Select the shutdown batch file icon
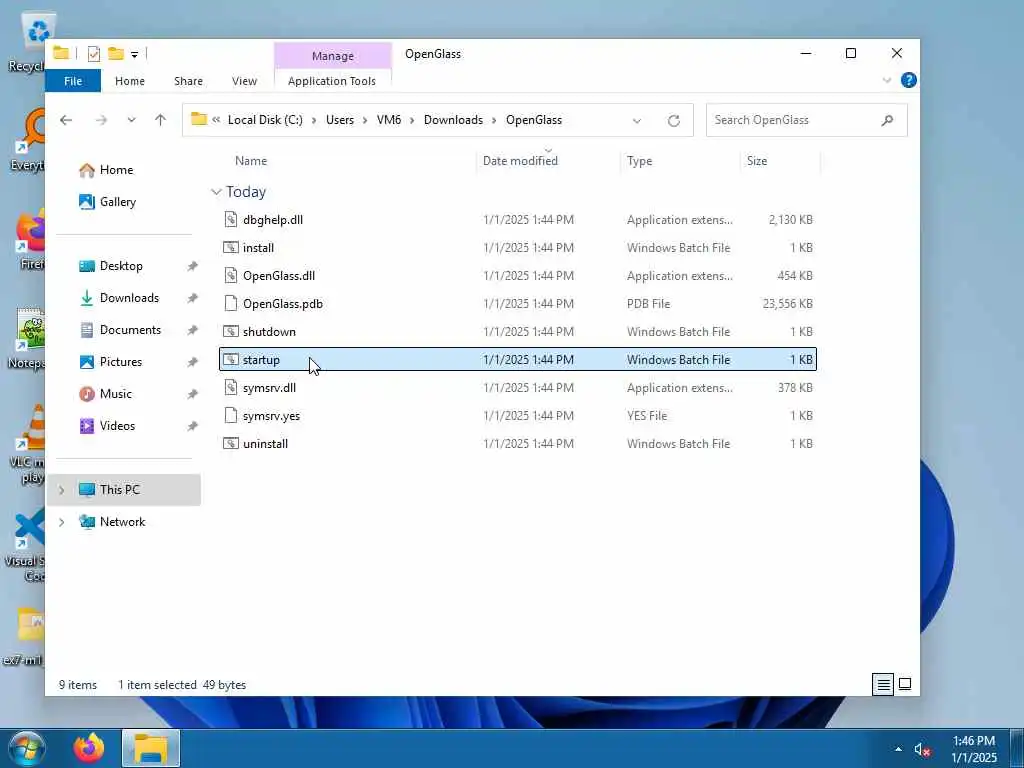This screenshot has width=1024, height=768. (x=231, y=332)
